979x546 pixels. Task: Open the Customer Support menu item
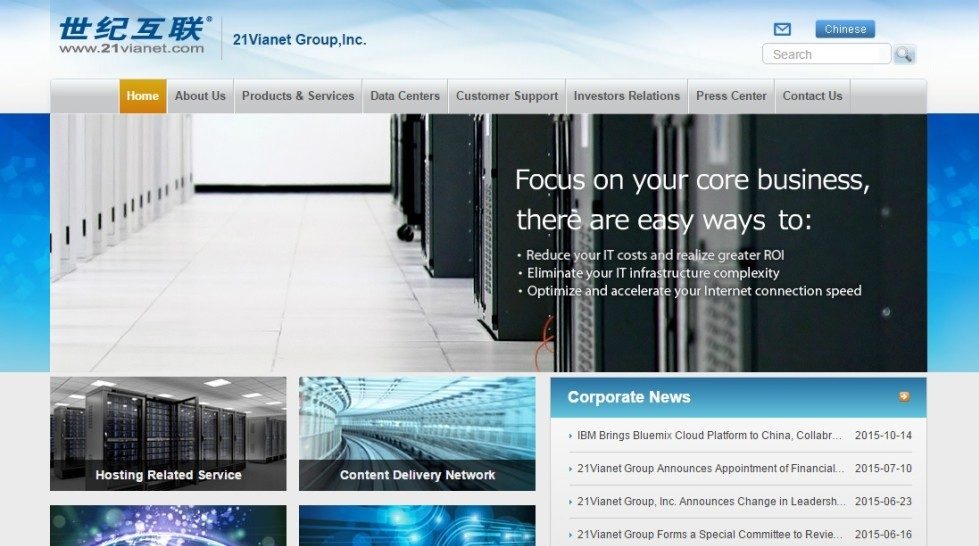[507, 96]
